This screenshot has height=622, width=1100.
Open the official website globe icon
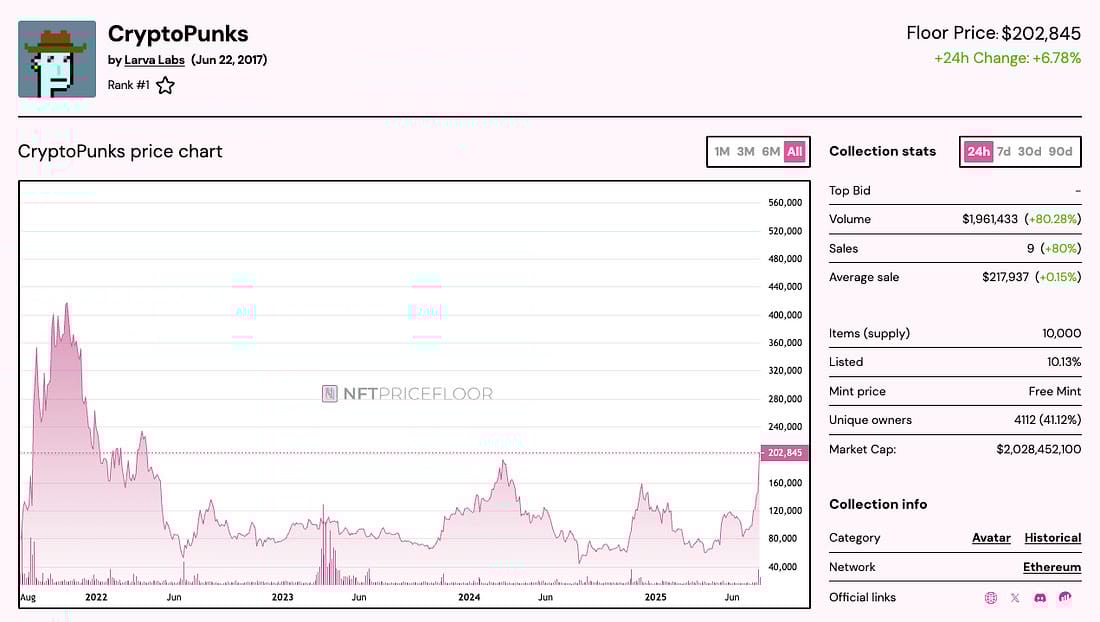[991, 597]
